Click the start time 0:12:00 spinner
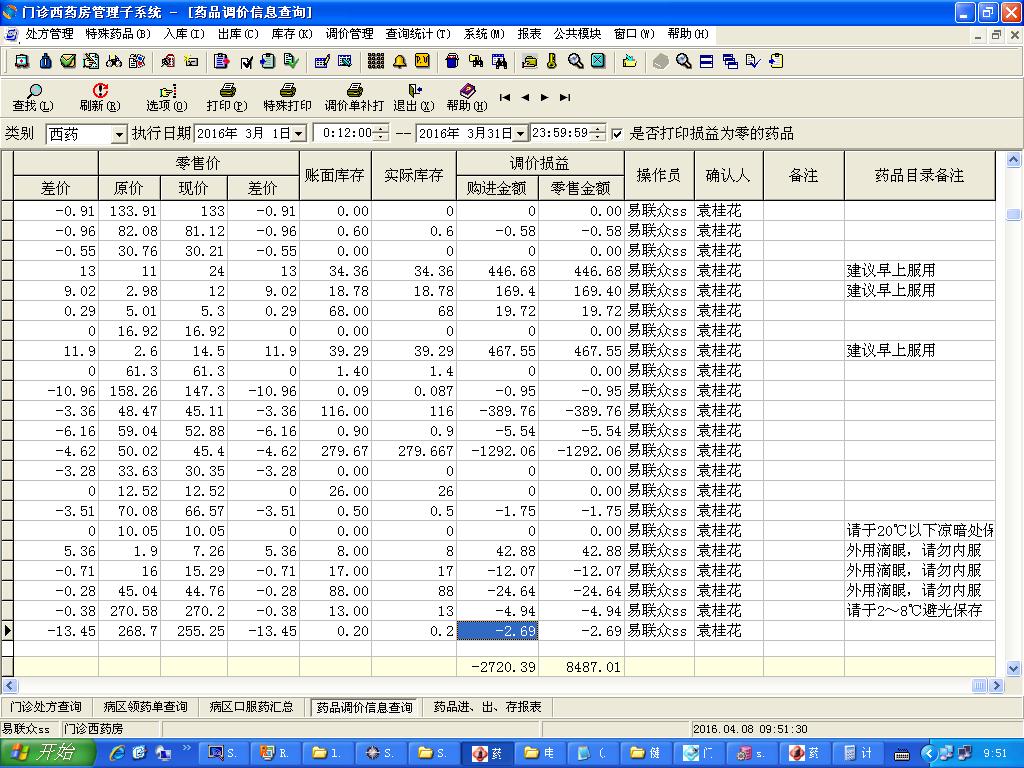 [383, 133]
